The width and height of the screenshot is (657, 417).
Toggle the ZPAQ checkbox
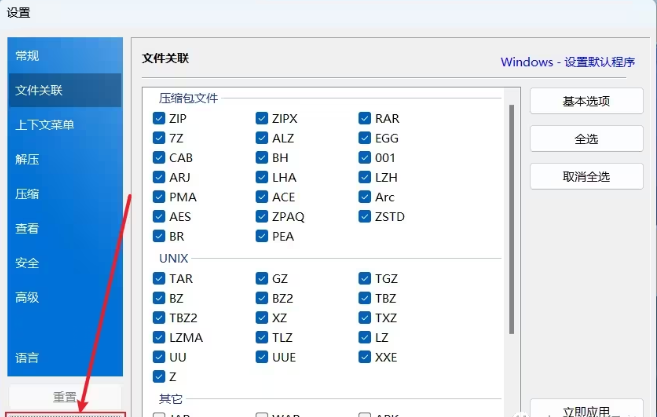[x=261, y=216]
